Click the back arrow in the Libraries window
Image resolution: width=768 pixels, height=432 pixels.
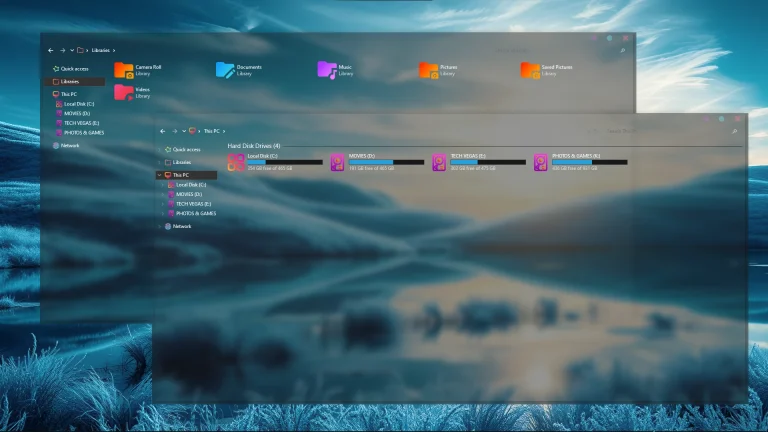pos(51,50)
